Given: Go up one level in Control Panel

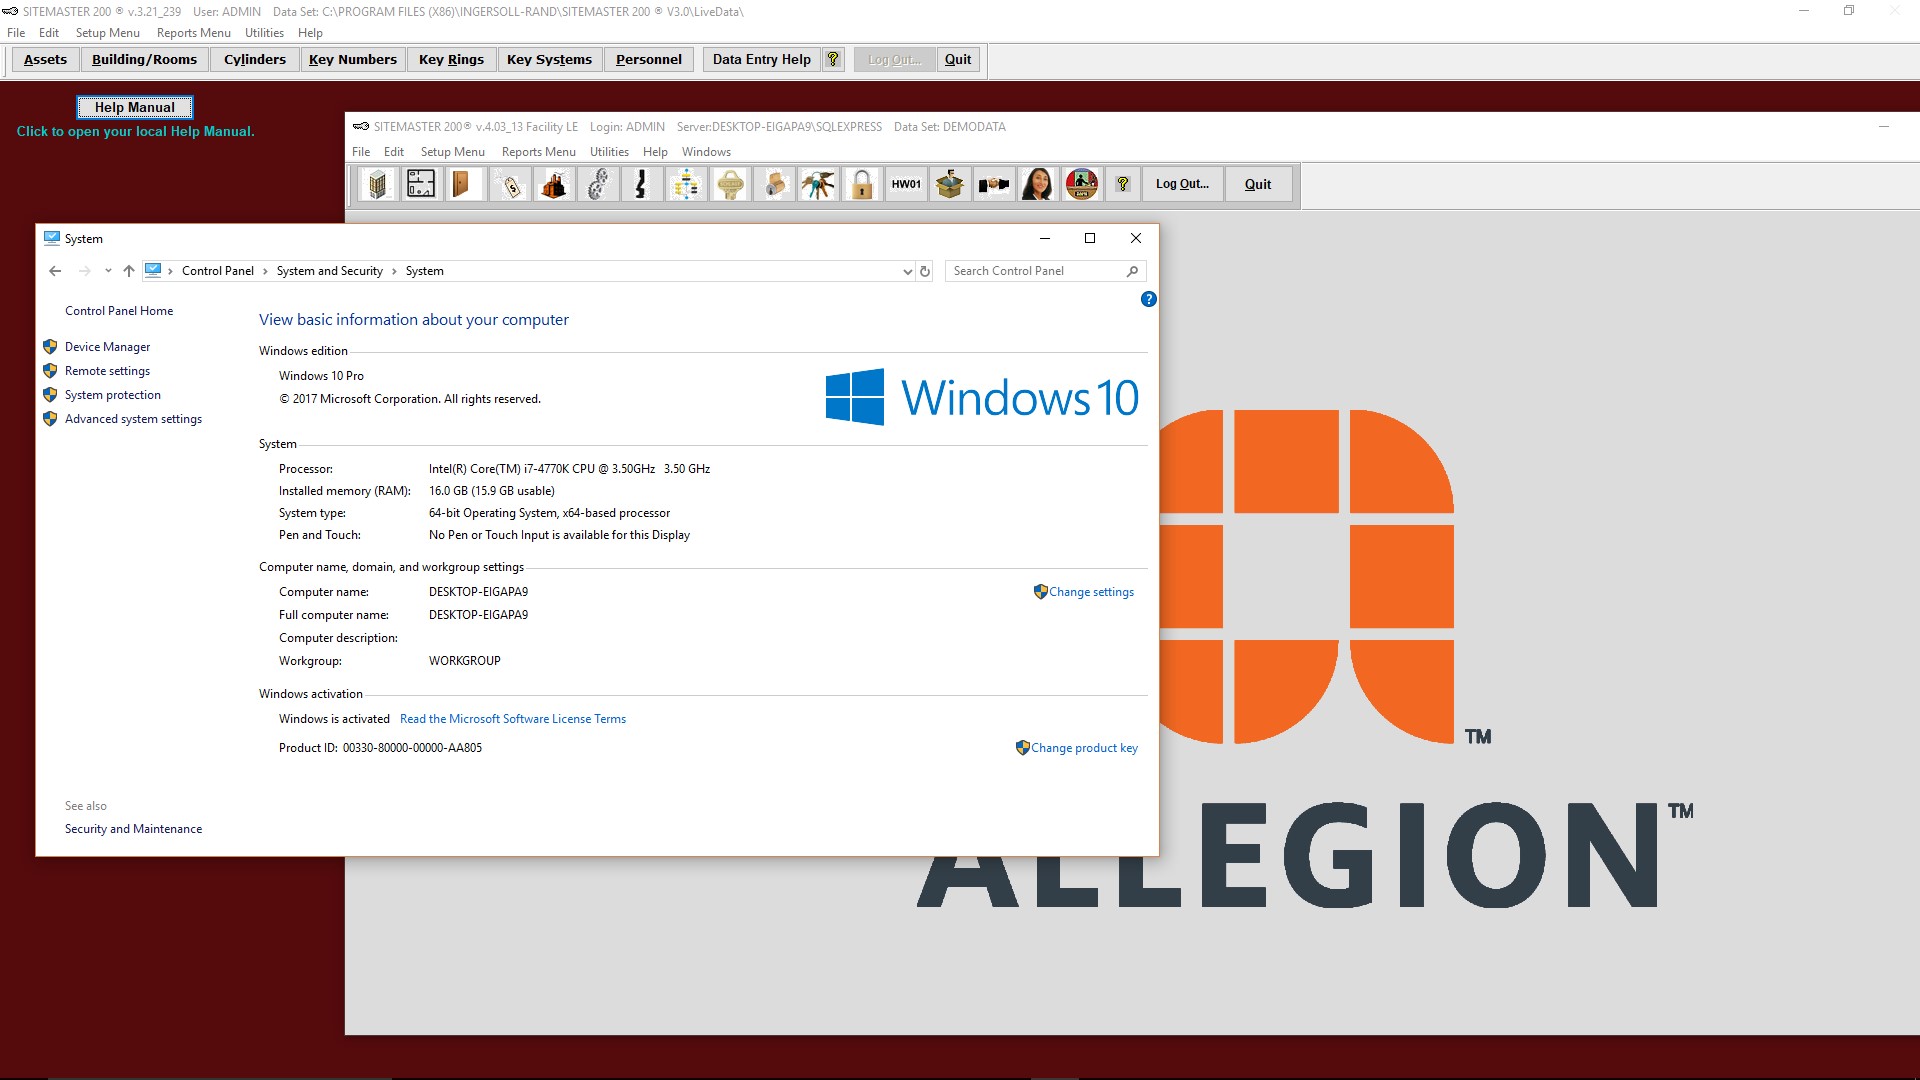Looking at the screenshot, I should [x=129, y=271].
